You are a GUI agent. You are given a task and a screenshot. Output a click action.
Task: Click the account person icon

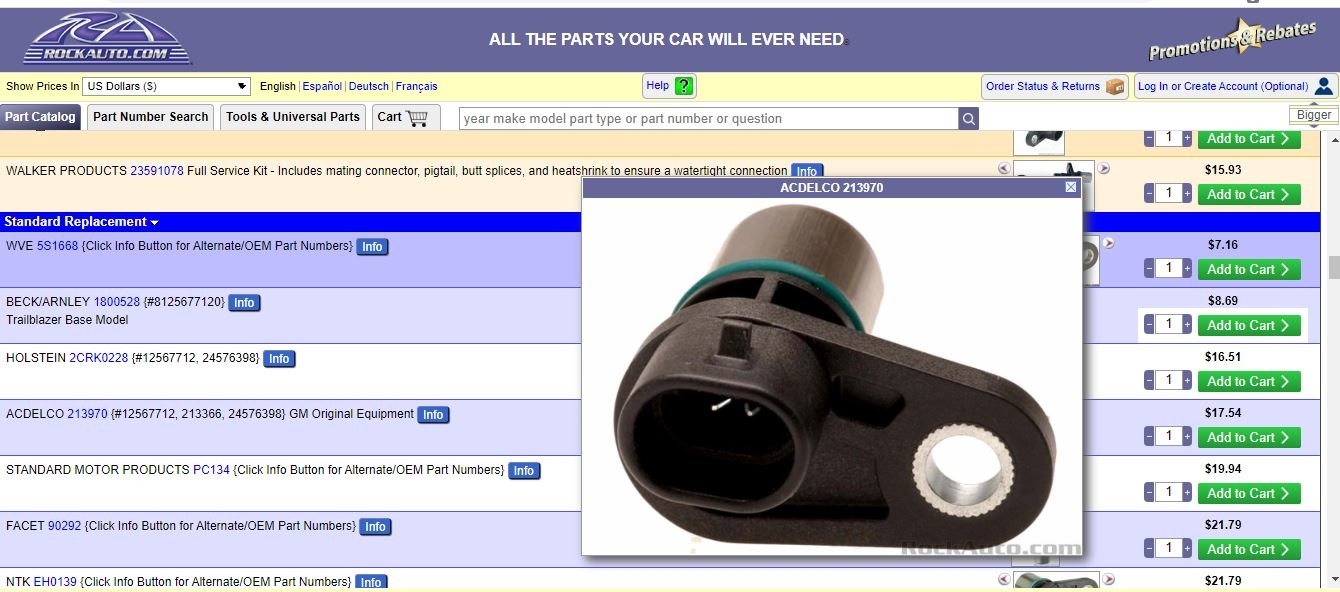click(1324, 86)
